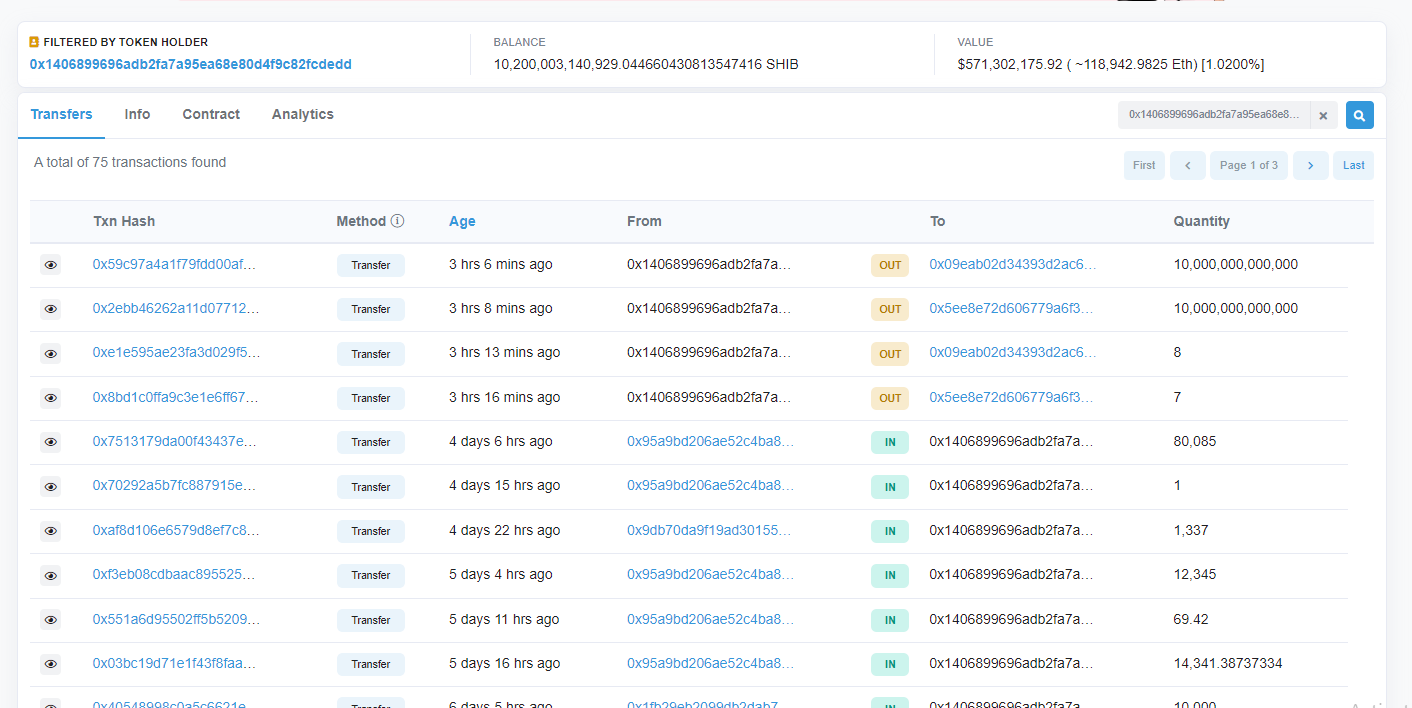This screenshot has width=1412, height=708.
Task: Click the Quantity column header
Action: click(1202, 221)
